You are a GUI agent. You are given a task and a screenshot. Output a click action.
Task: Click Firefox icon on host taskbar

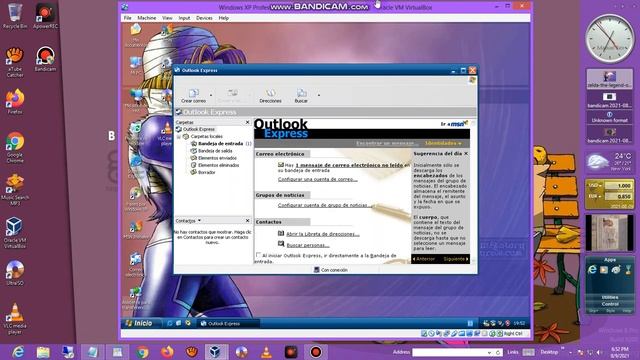point(167,352)
